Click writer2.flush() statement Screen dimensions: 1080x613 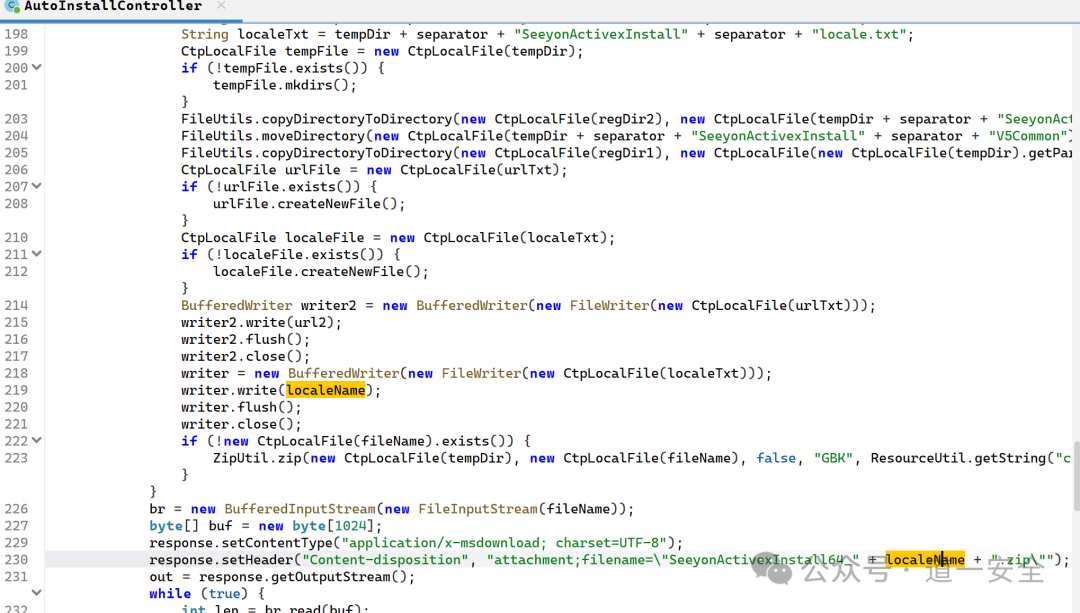click(245, 339)
